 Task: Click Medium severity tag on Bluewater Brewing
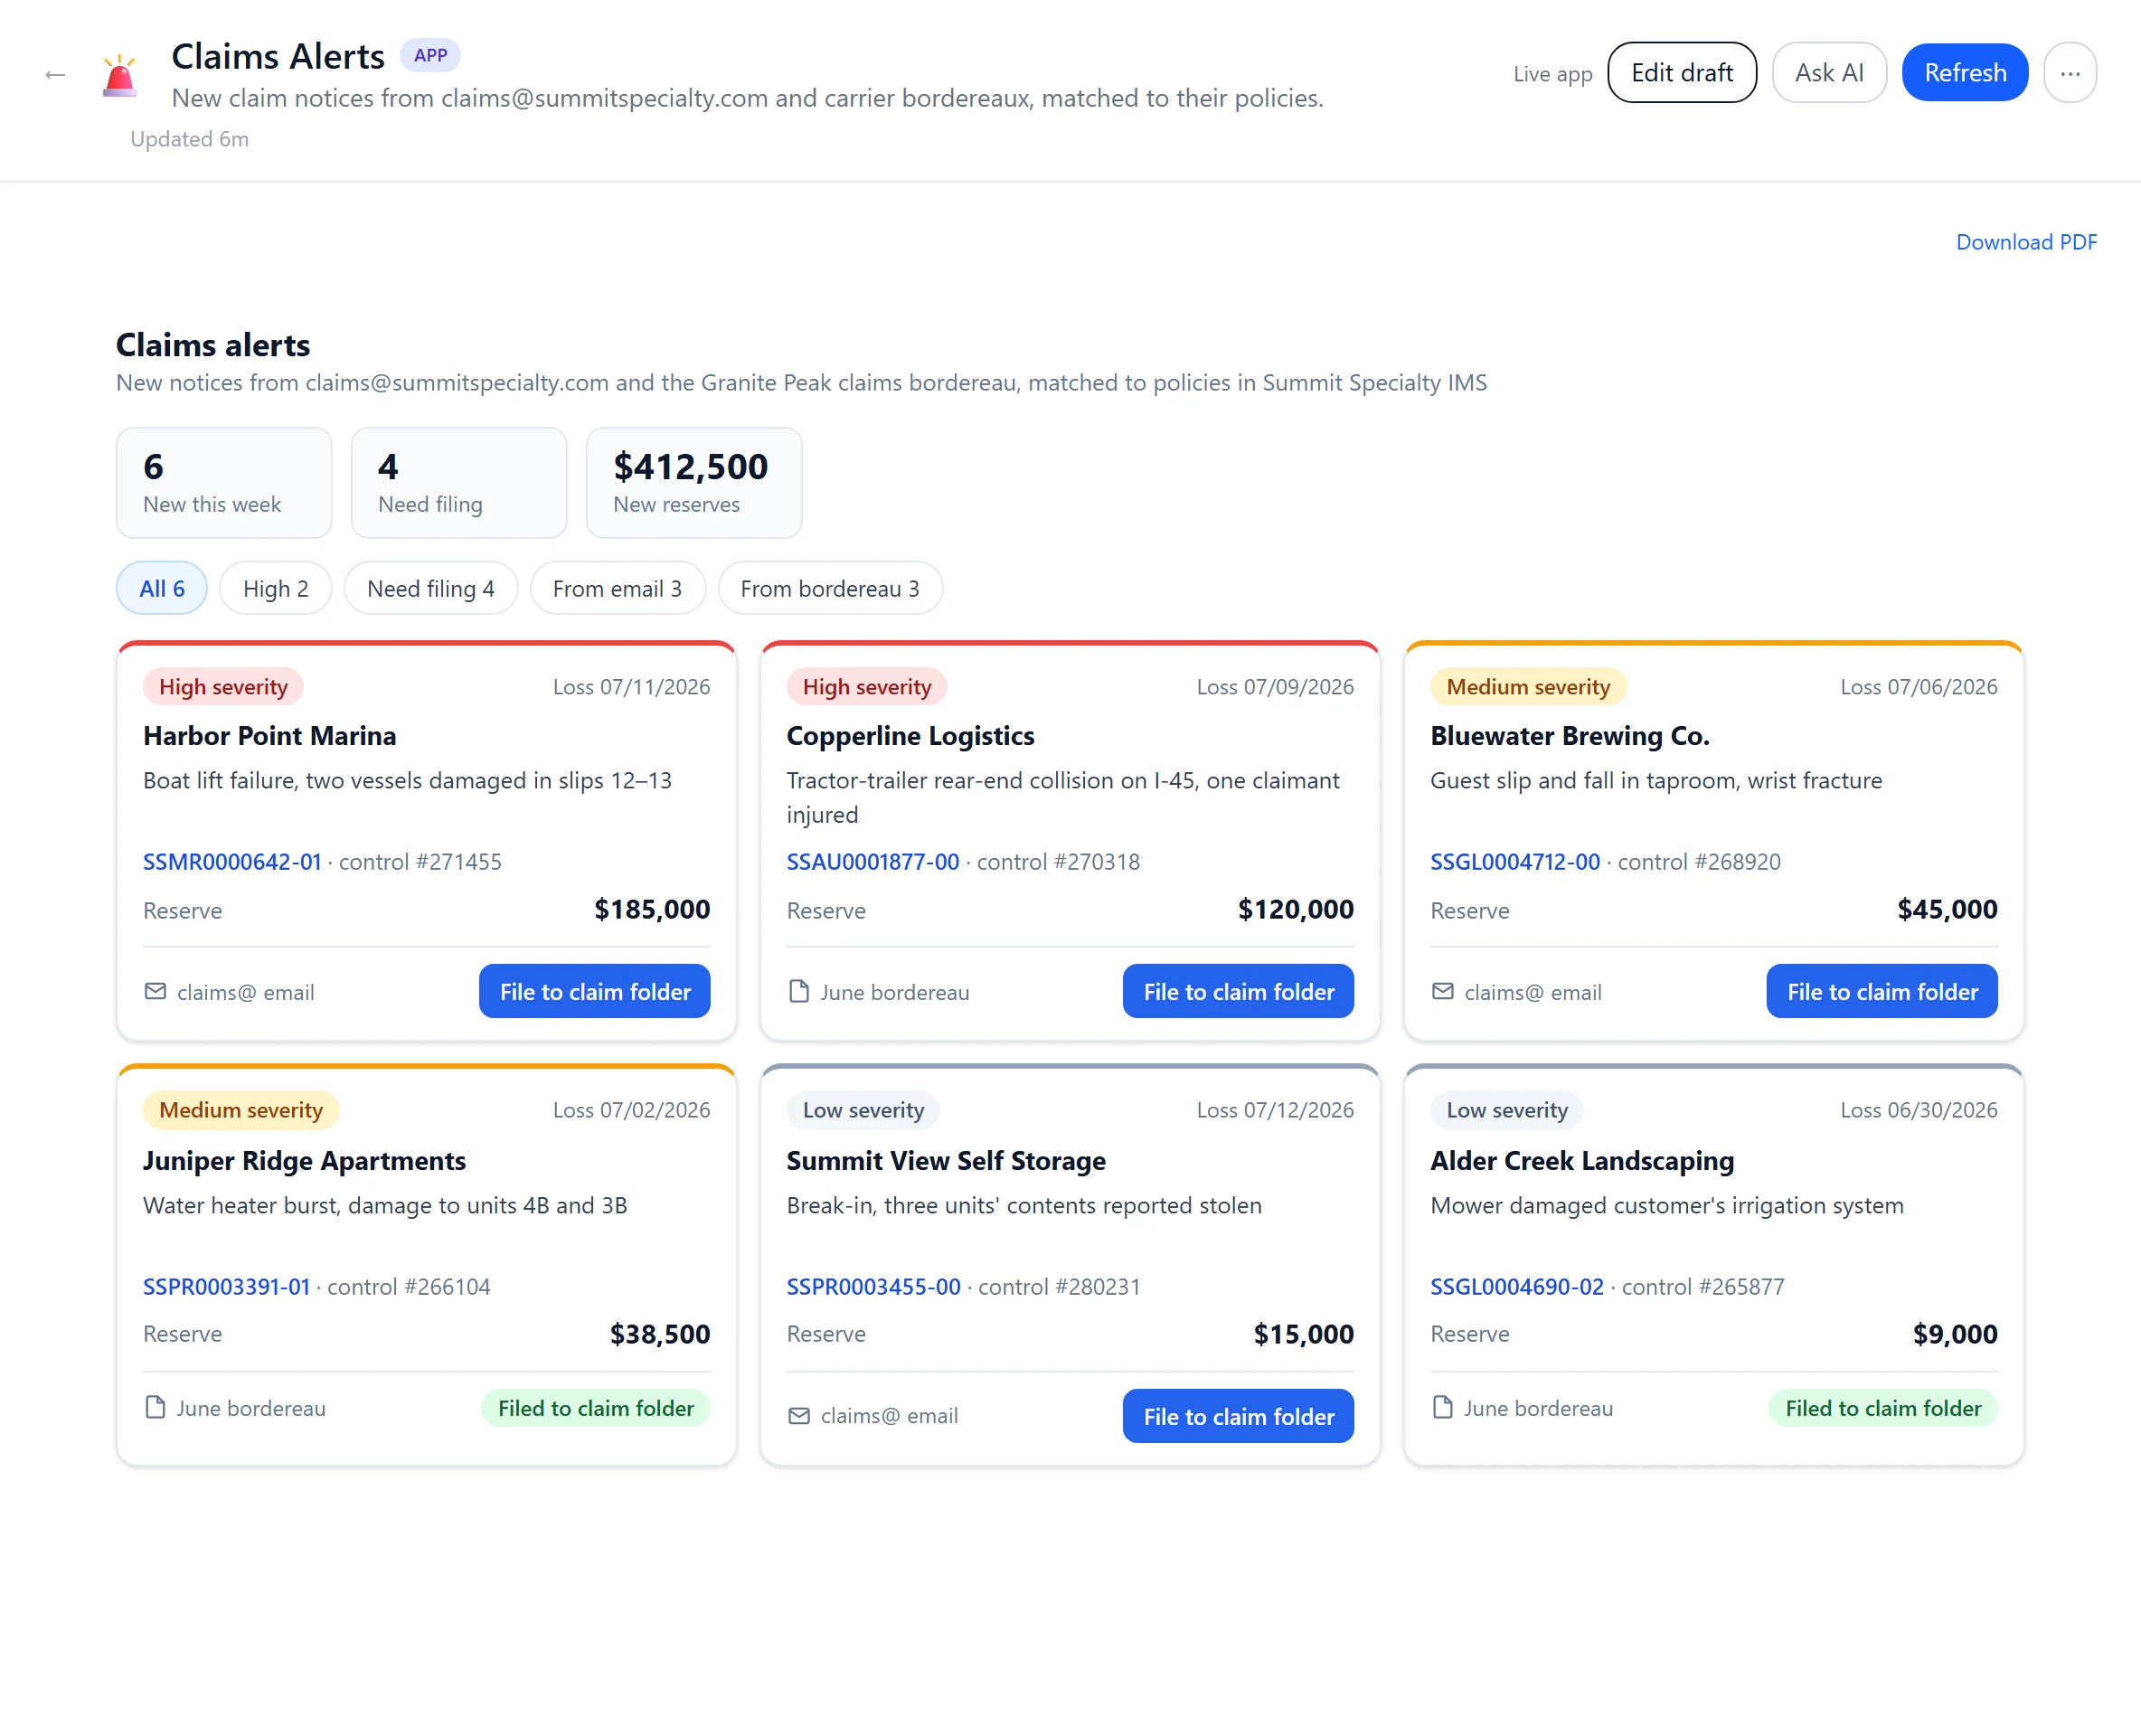(1527, 686)
